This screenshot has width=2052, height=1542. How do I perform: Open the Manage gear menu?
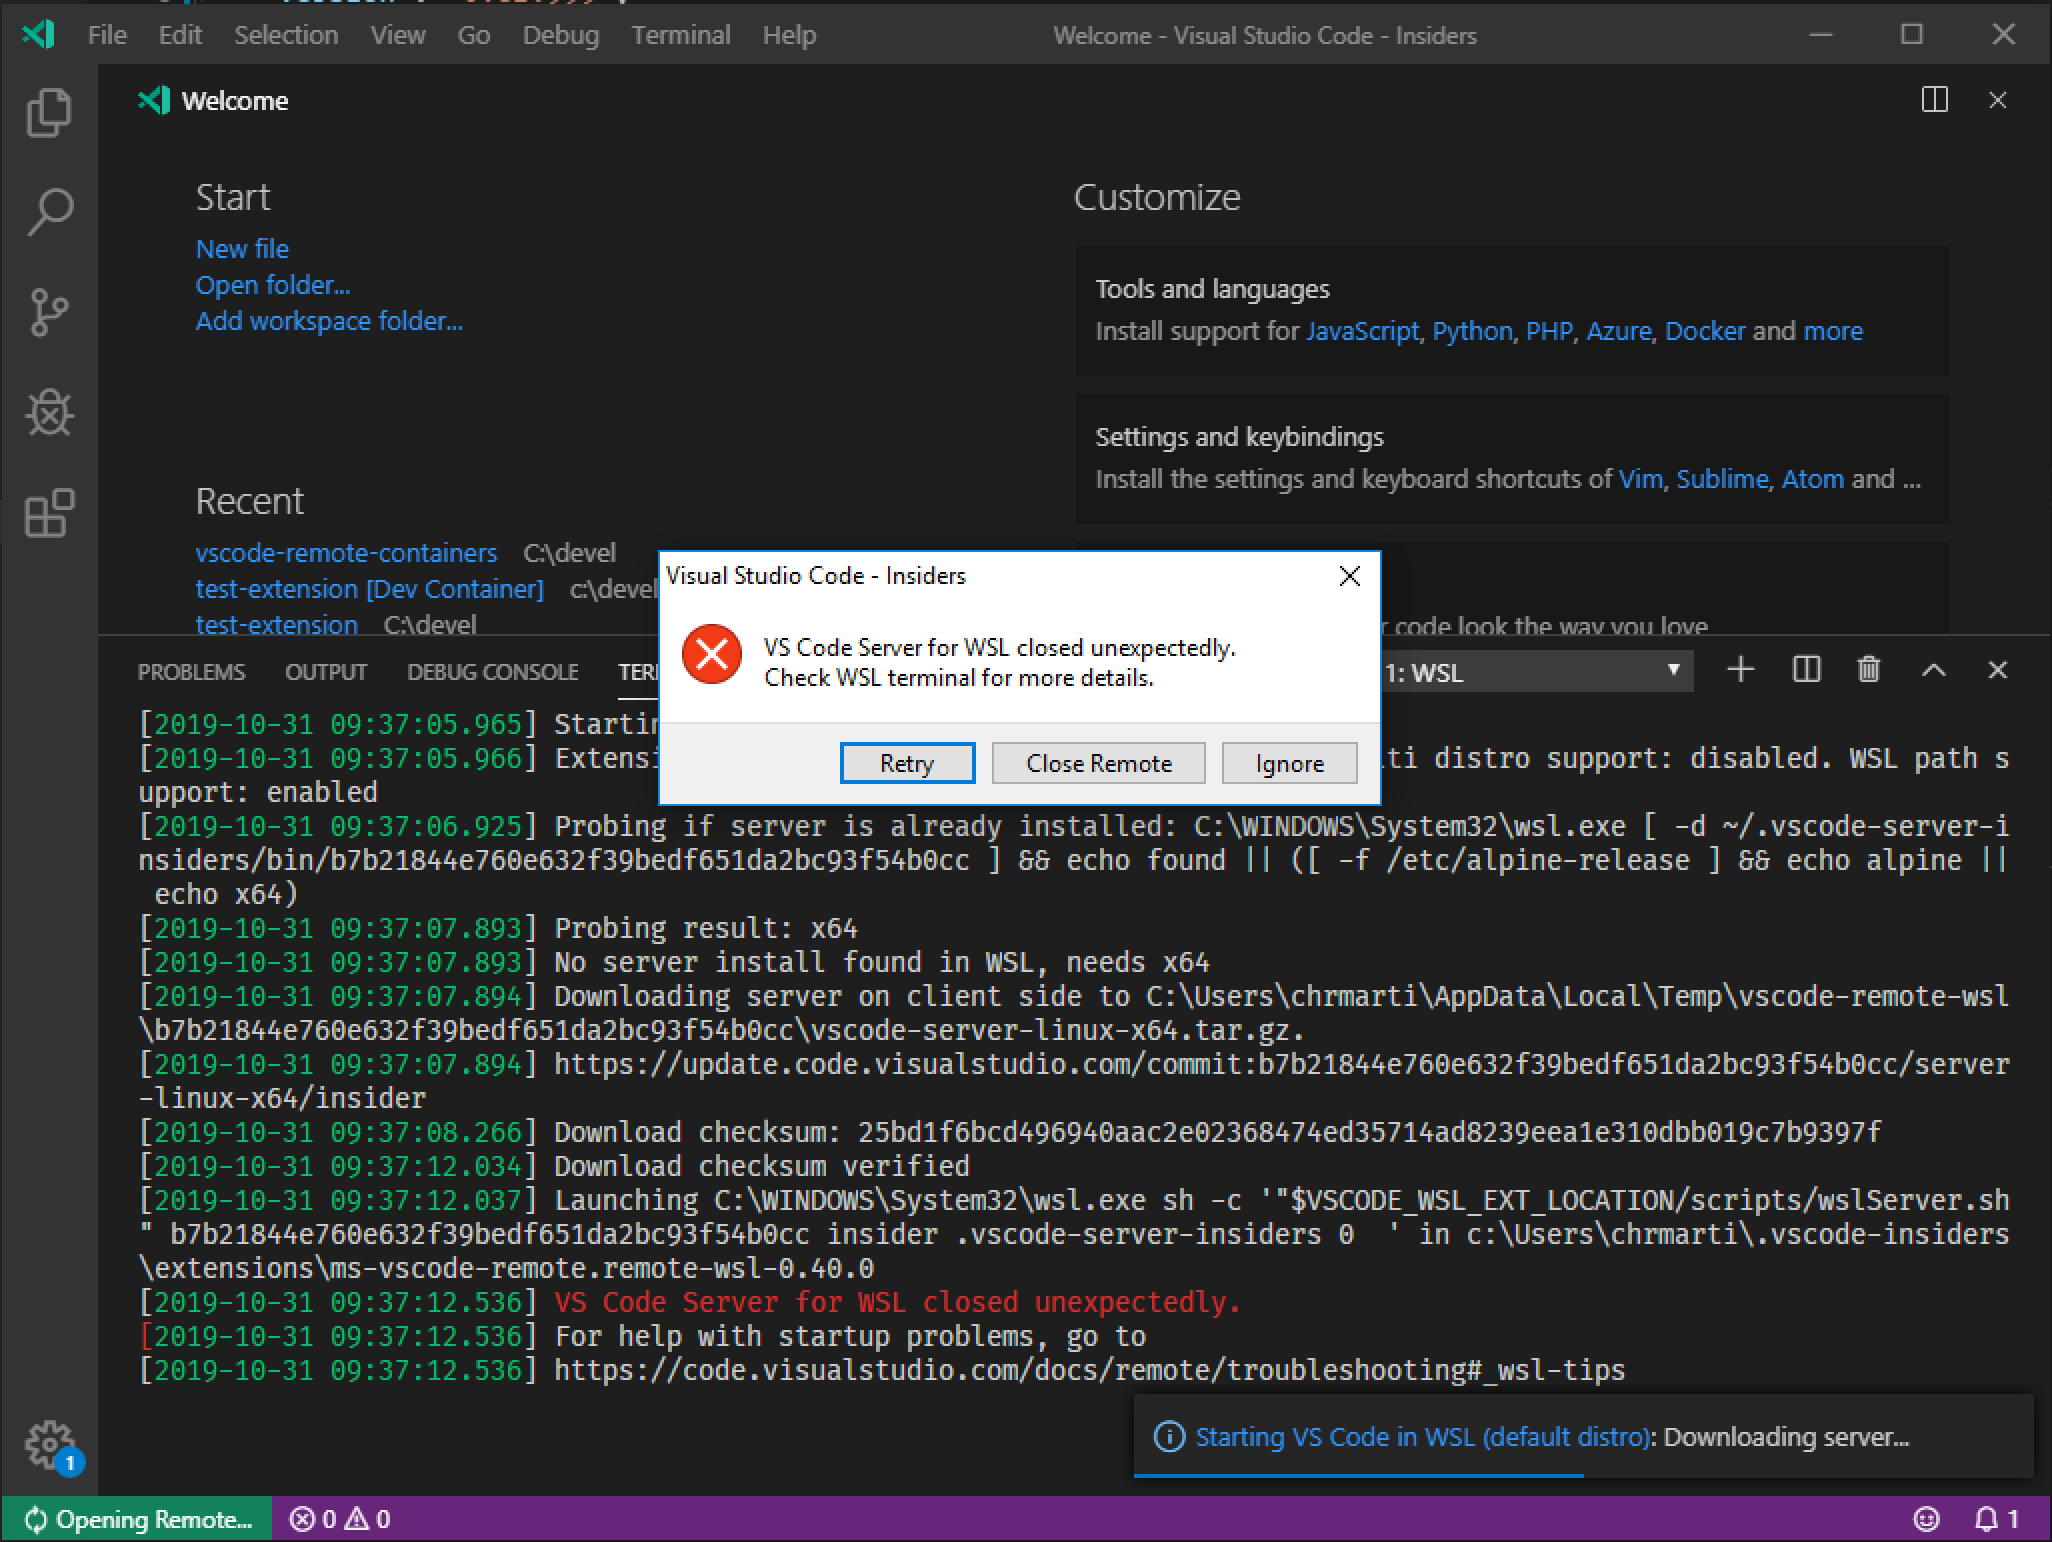[46, 1445]
